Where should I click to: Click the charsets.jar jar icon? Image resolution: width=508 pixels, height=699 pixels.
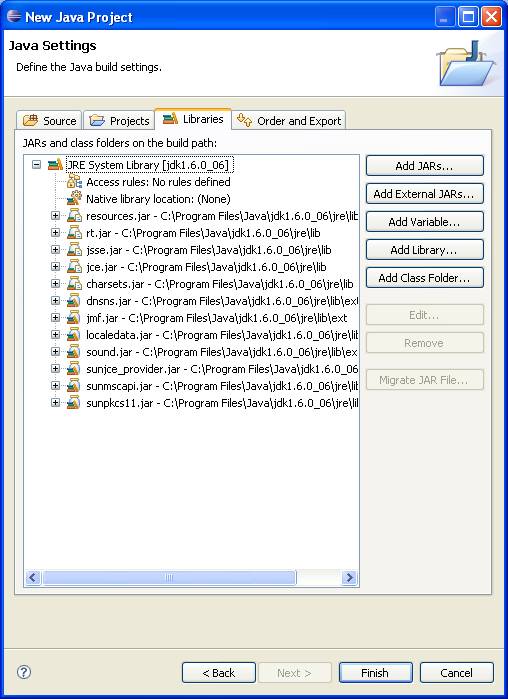click(x=74, y=284)
